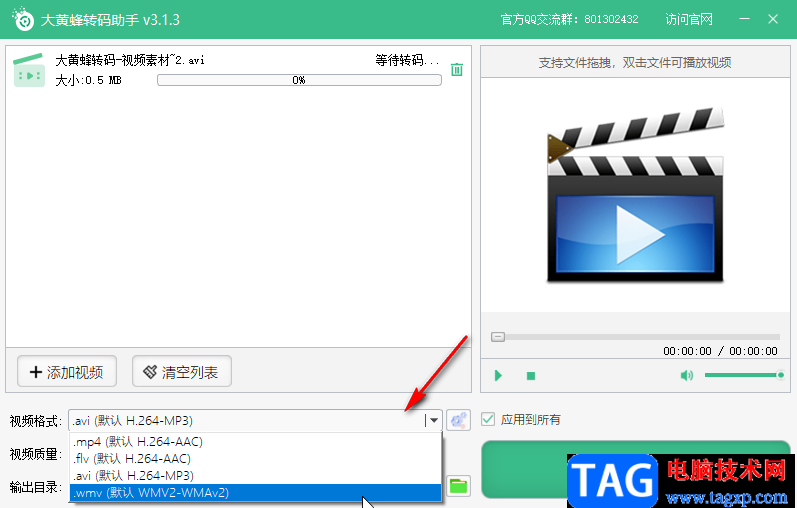Click the green start transcoding button
The width and height of the screenshot is (797, 508).
[635, 469]
